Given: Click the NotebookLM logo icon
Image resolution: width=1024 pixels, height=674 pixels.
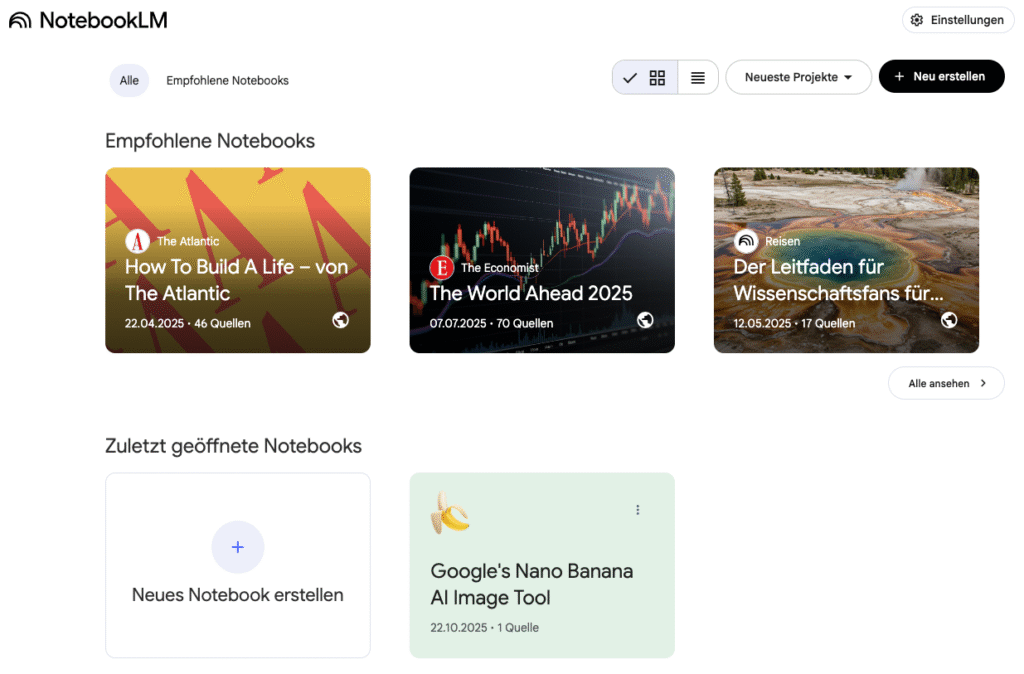Looking at the screenshot, I should [20, 20].
